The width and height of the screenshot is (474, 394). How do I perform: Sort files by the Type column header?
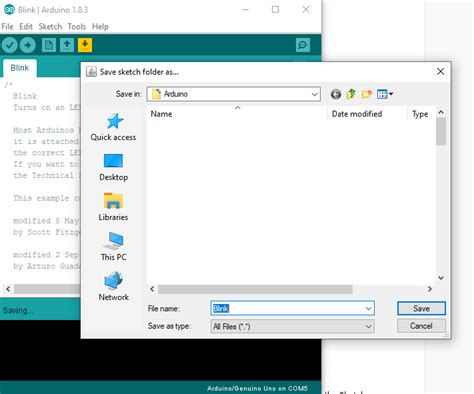point(422,114)
